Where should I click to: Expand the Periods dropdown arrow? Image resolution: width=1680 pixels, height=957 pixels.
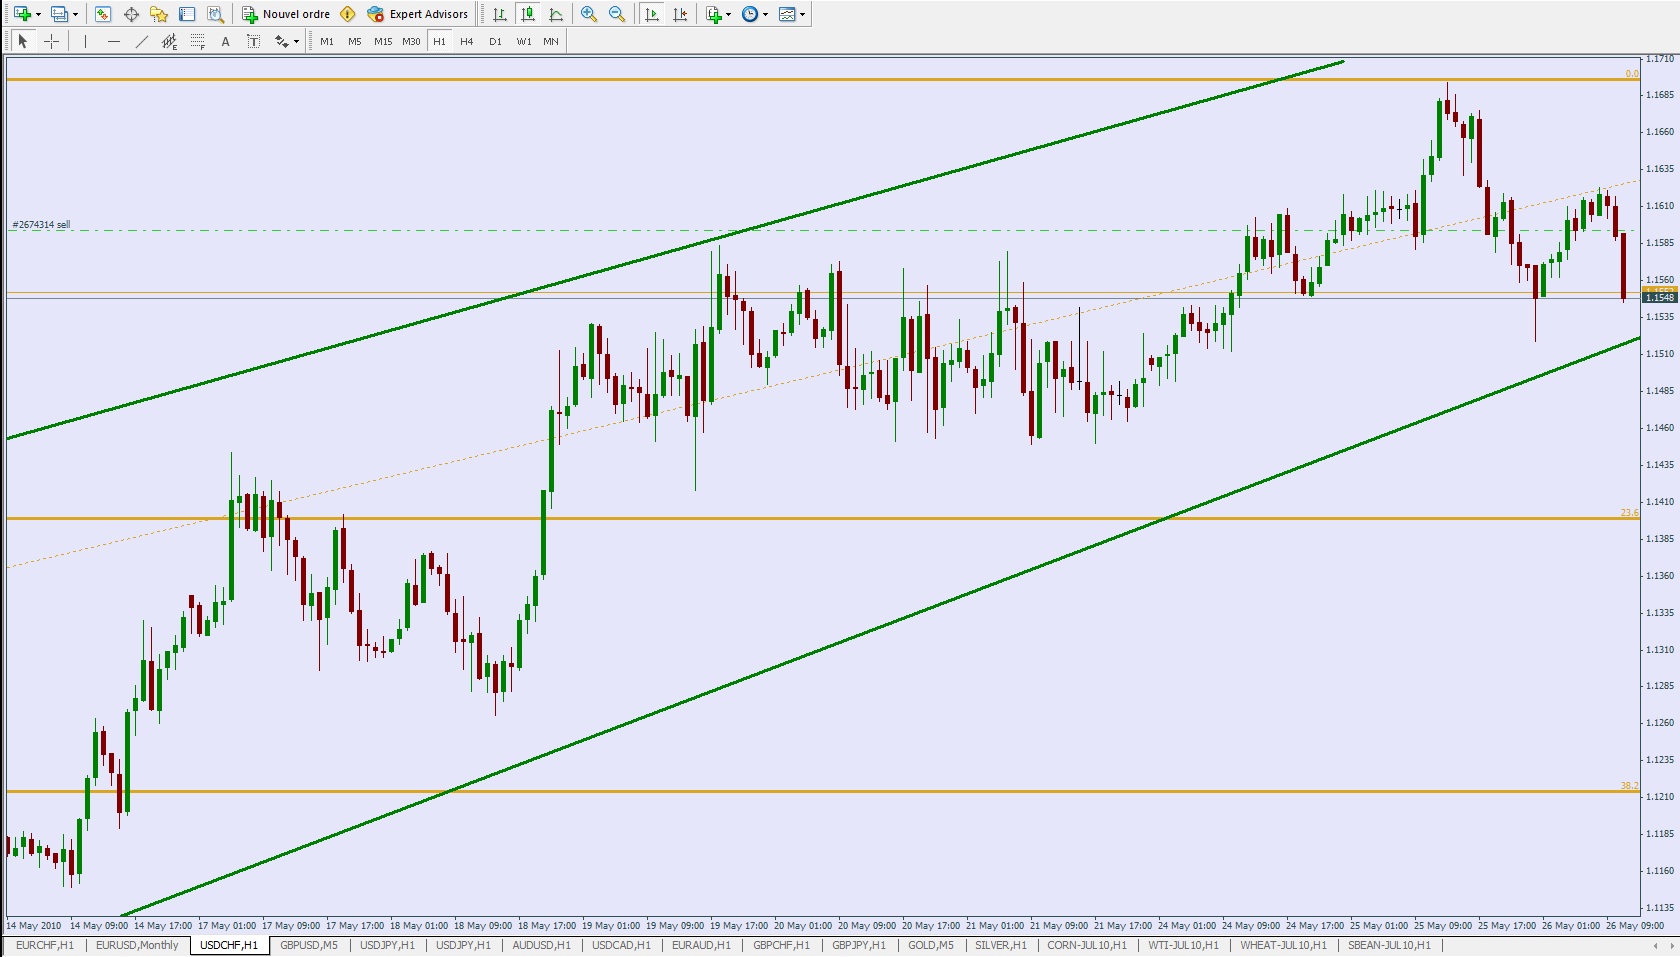(765, 14)
